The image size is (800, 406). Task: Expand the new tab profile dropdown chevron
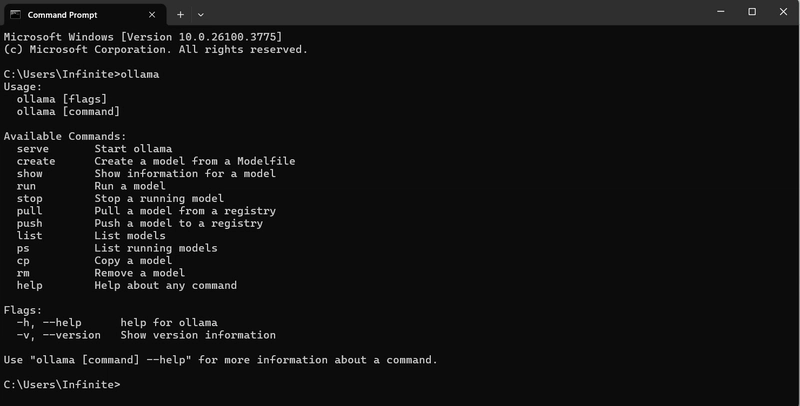pyautogui.click(x=201, y=15)
